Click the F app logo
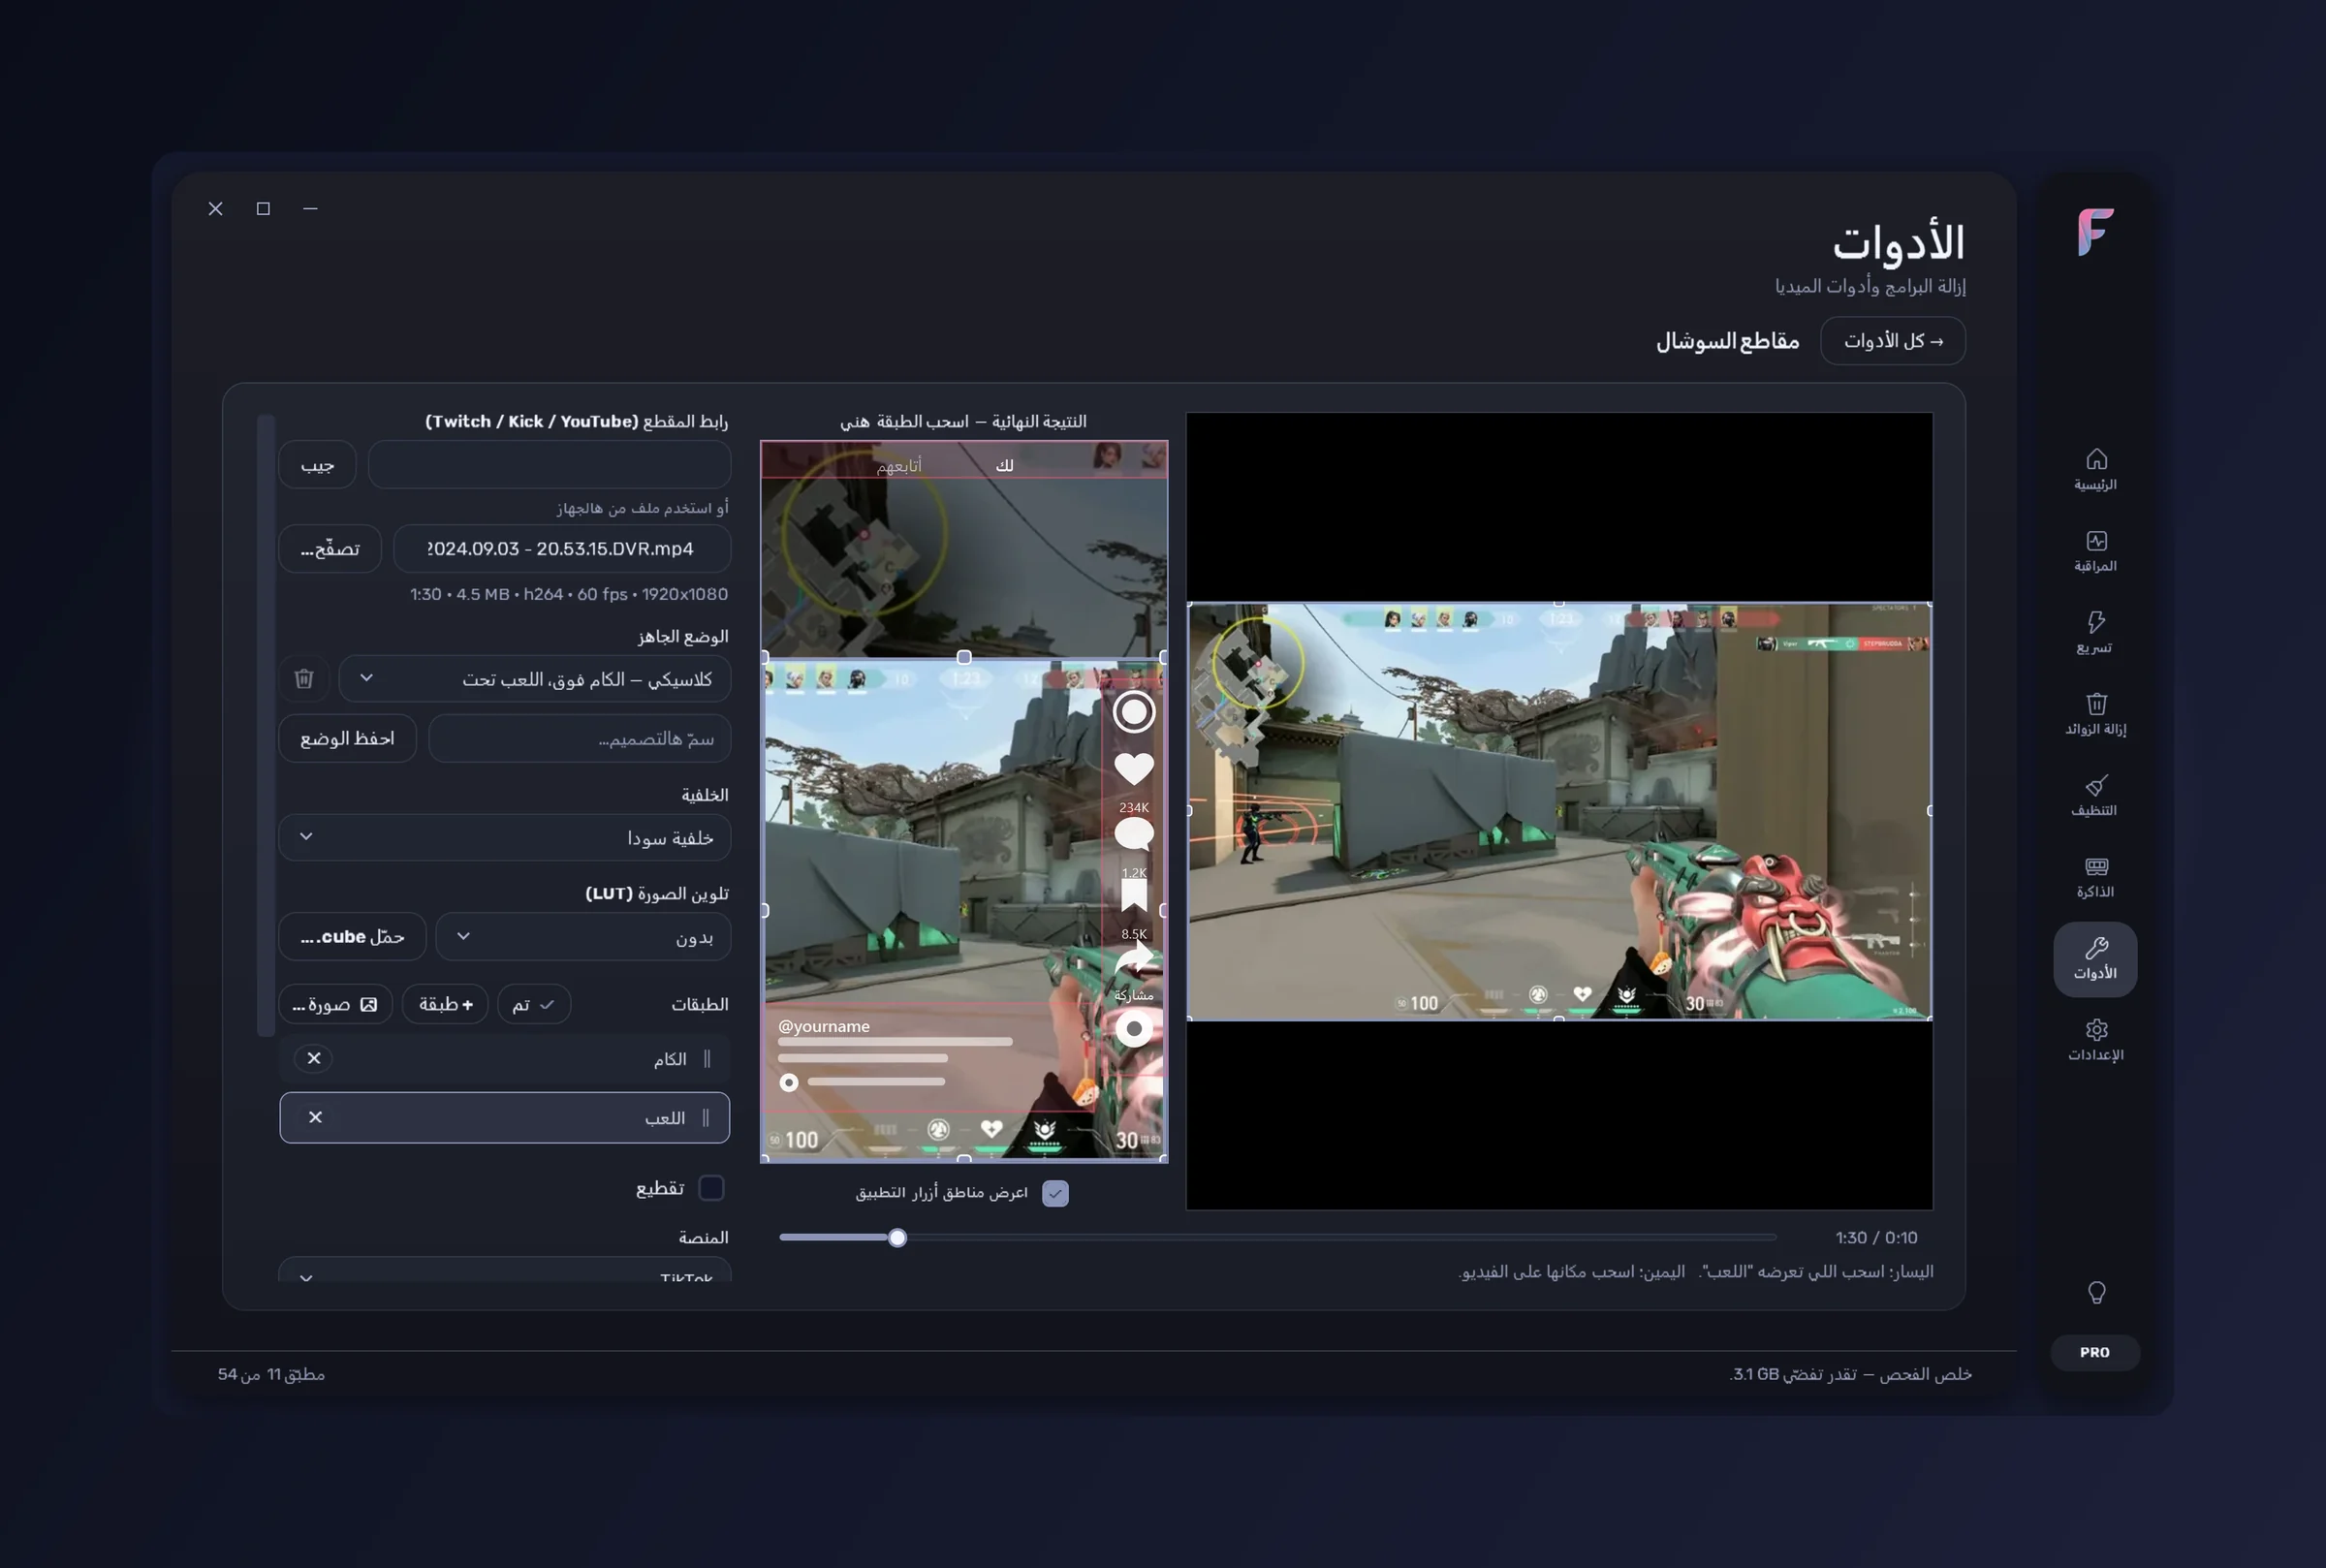The width and height of the screenshot is (2326, 1568). [2095, 232]
